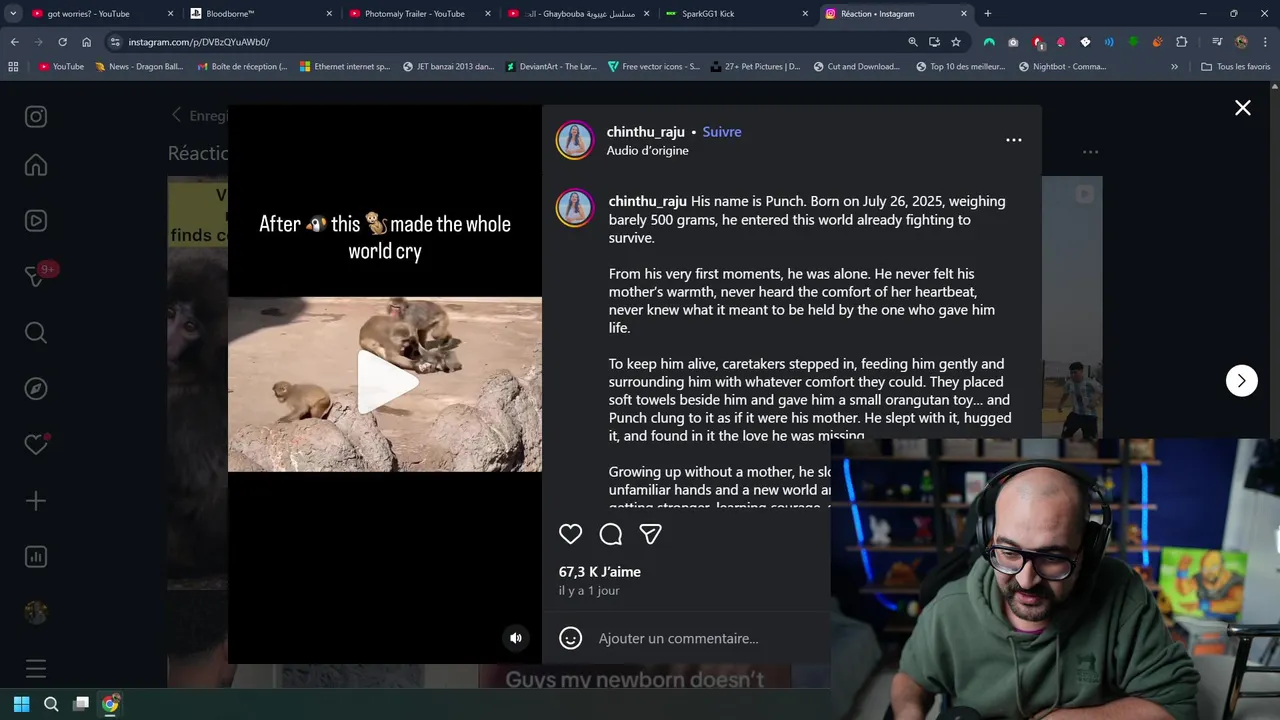Open profile avatar in Instagram sidebar

(x=36, y=613)
